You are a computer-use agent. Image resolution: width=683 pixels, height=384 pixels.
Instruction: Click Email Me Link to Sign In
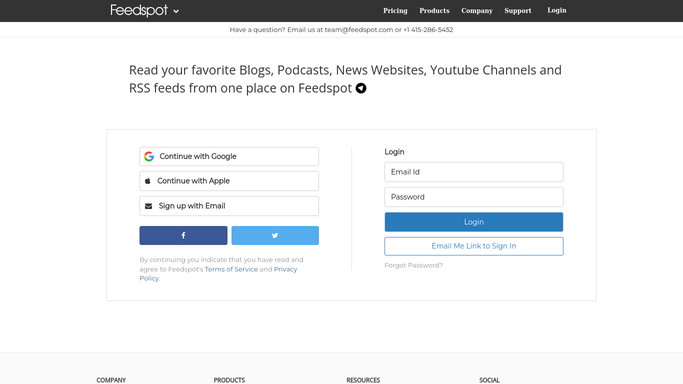coord(474,246)
